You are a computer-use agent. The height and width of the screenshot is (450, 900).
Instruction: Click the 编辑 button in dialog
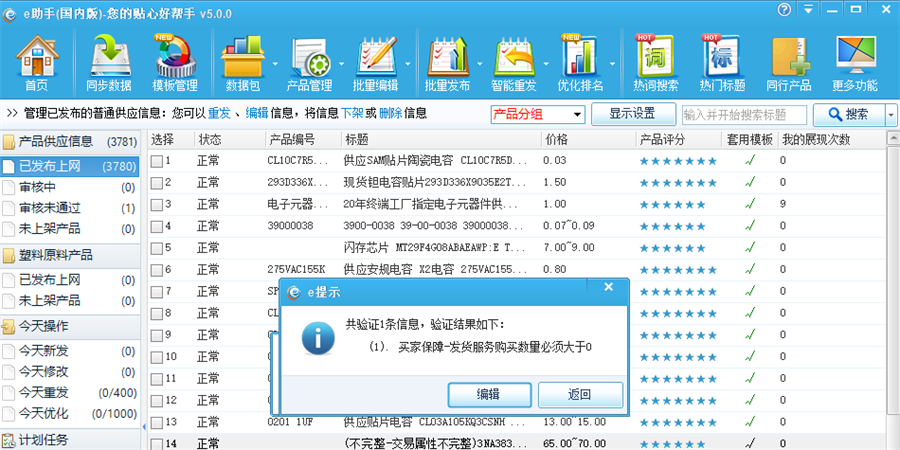pyautogui.click(x=489, y=394)
